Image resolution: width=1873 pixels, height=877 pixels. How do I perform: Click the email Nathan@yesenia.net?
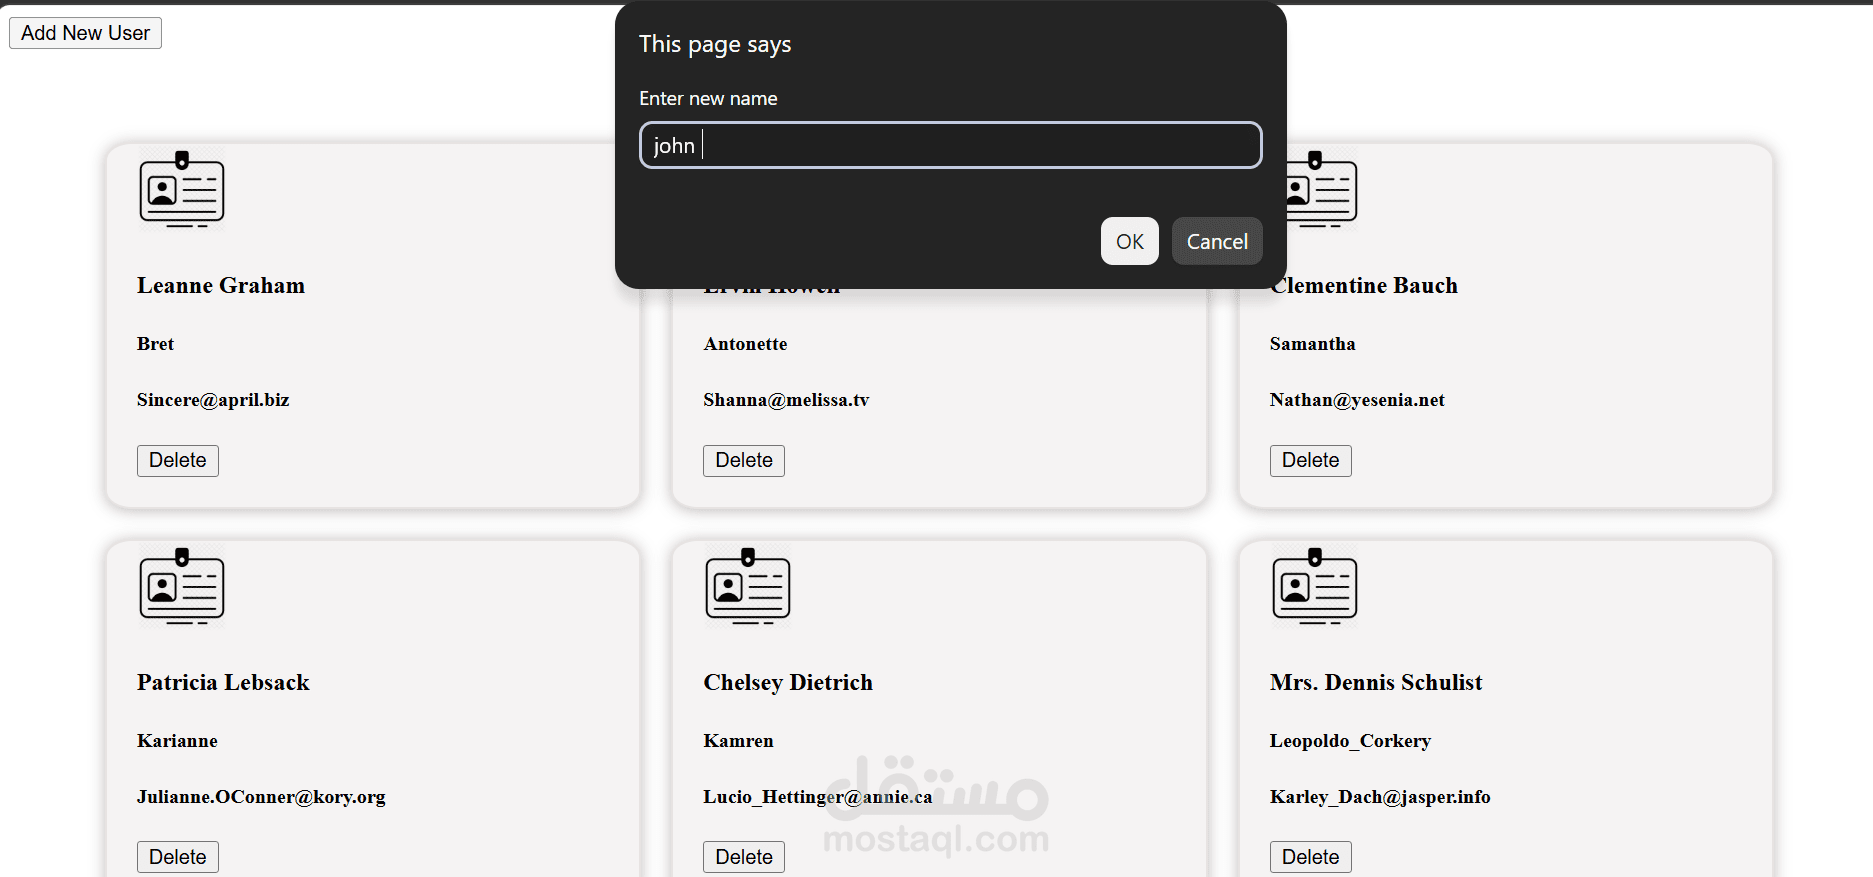point(1357,400)
